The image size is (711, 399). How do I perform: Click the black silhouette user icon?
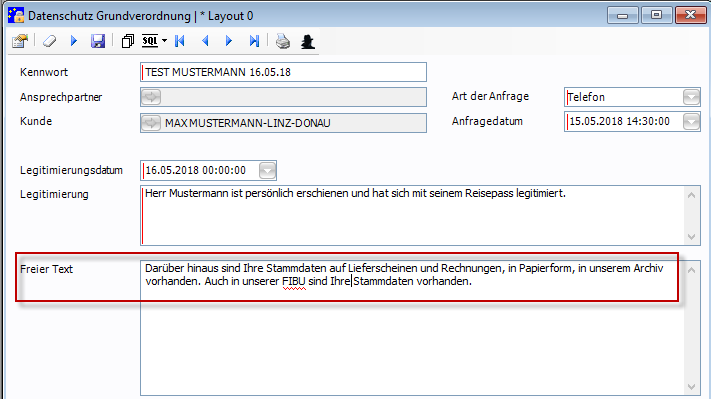pos(308,42)
